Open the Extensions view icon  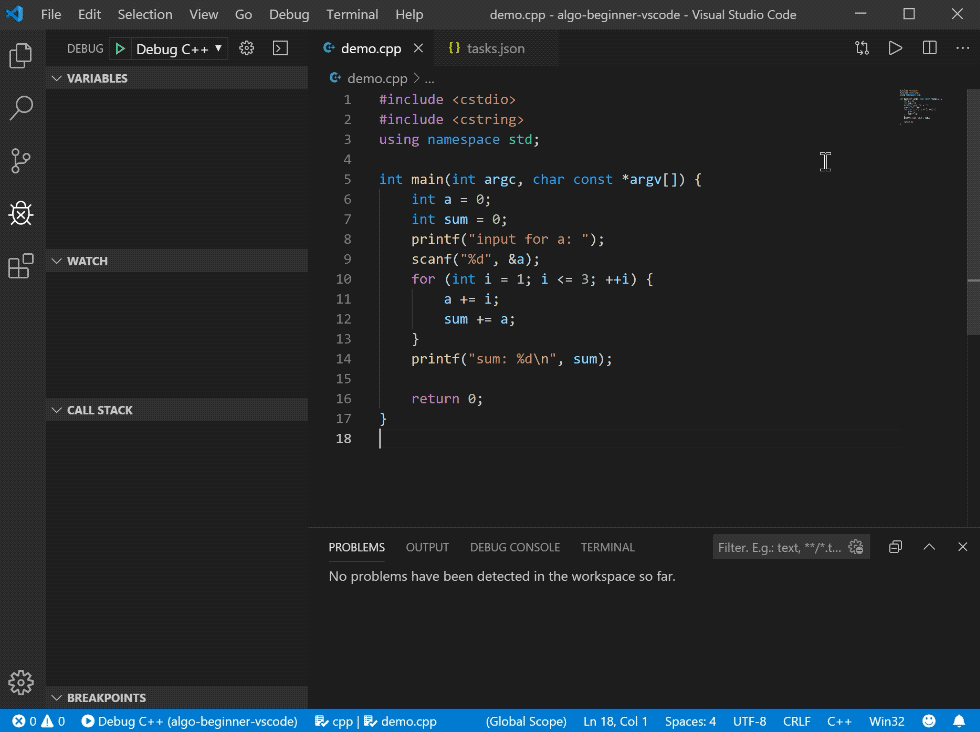21,266
